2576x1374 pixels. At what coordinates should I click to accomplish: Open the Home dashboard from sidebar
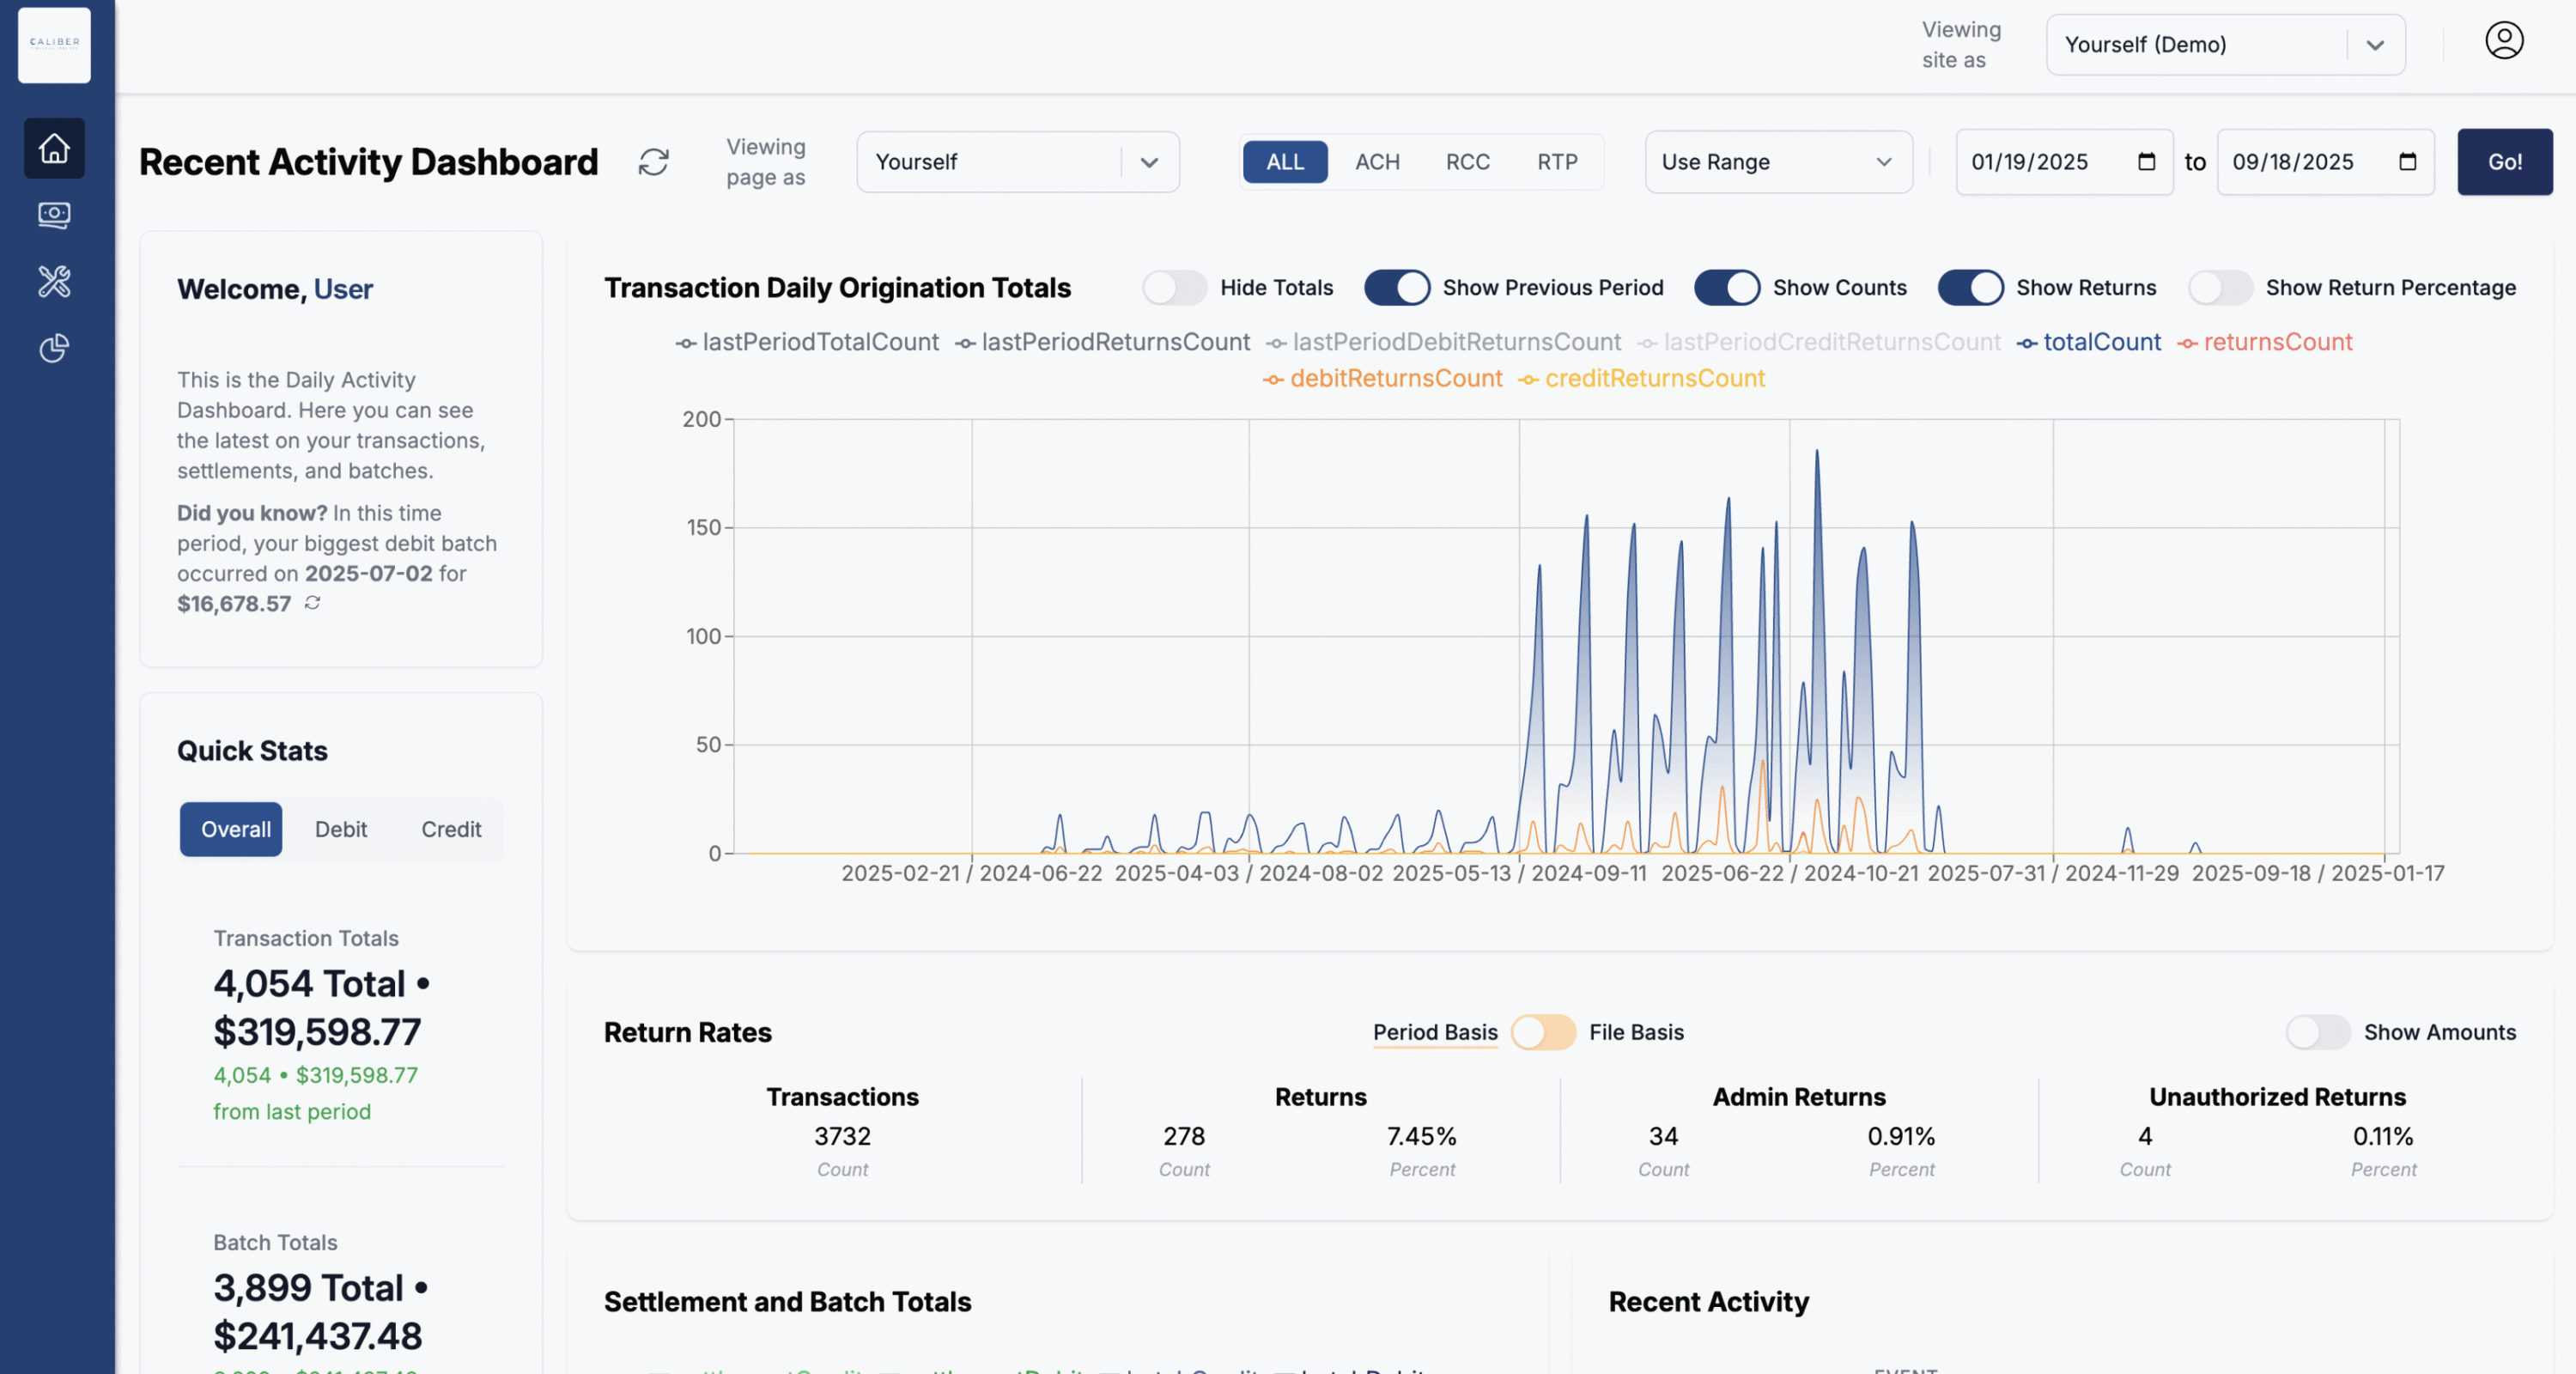pyautogui.click(x=53, y=147)
